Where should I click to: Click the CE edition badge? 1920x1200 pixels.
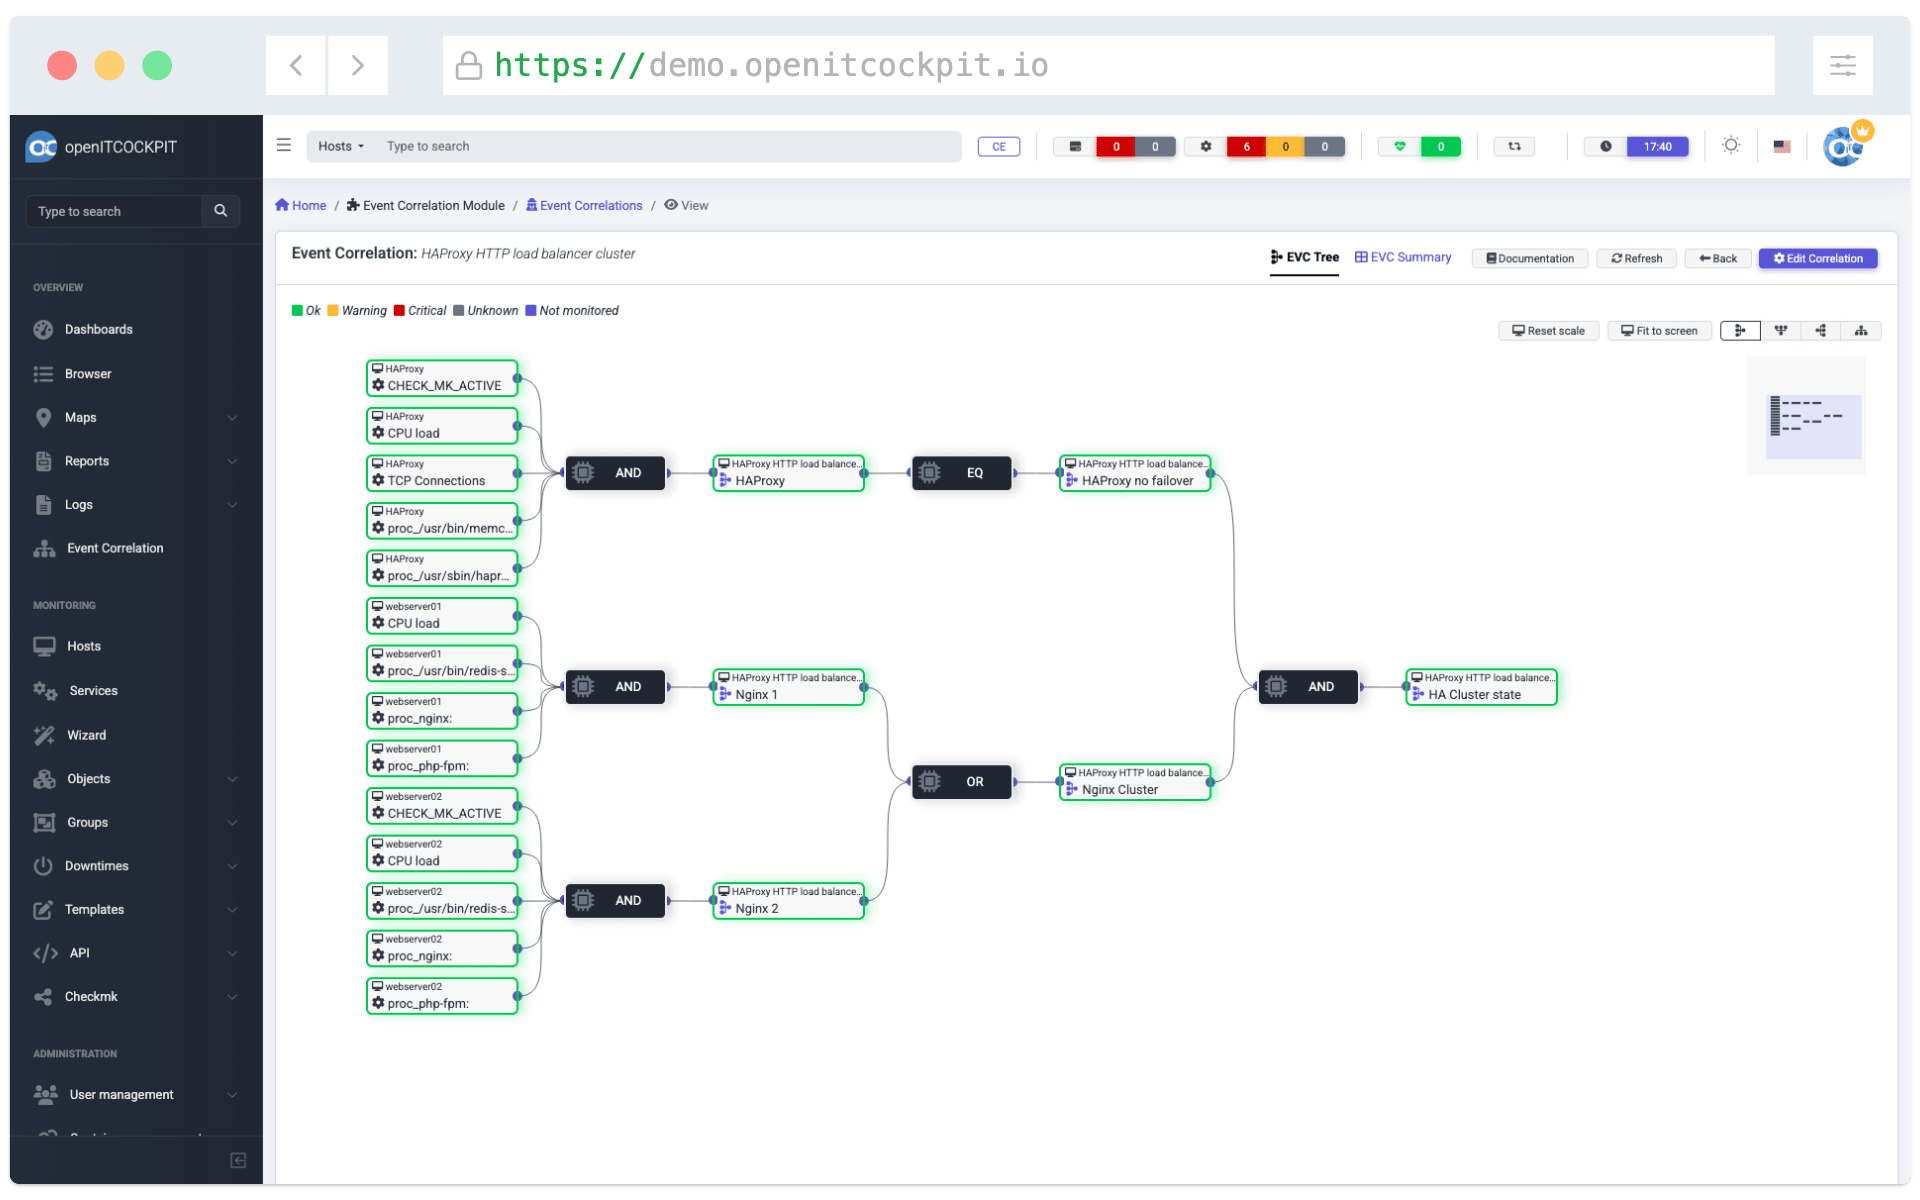999,146
